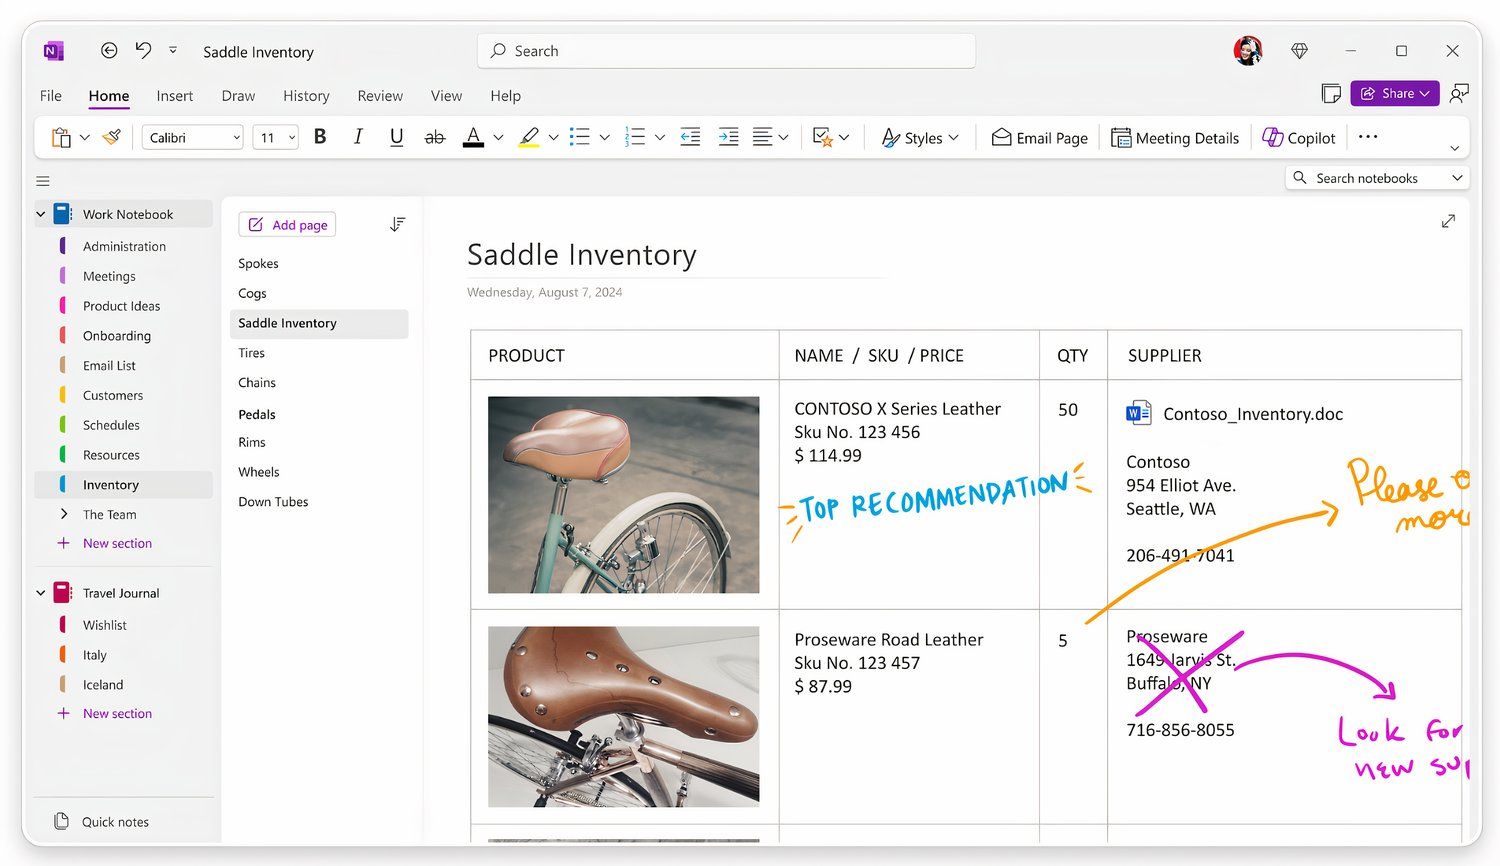
Task: Open the Styles dropdown
Action: click(920, 138)
